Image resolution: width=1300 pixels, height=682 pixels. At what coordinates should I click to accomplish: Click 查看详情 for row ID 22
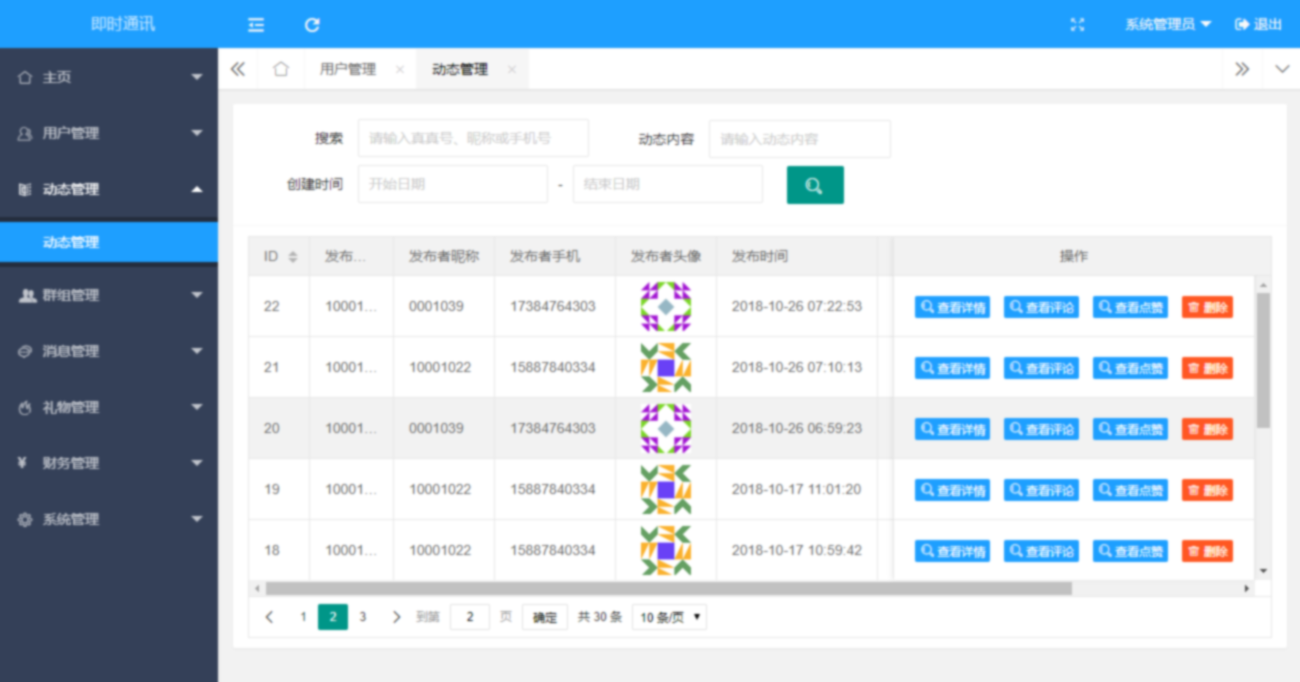[x=952, y=307]
